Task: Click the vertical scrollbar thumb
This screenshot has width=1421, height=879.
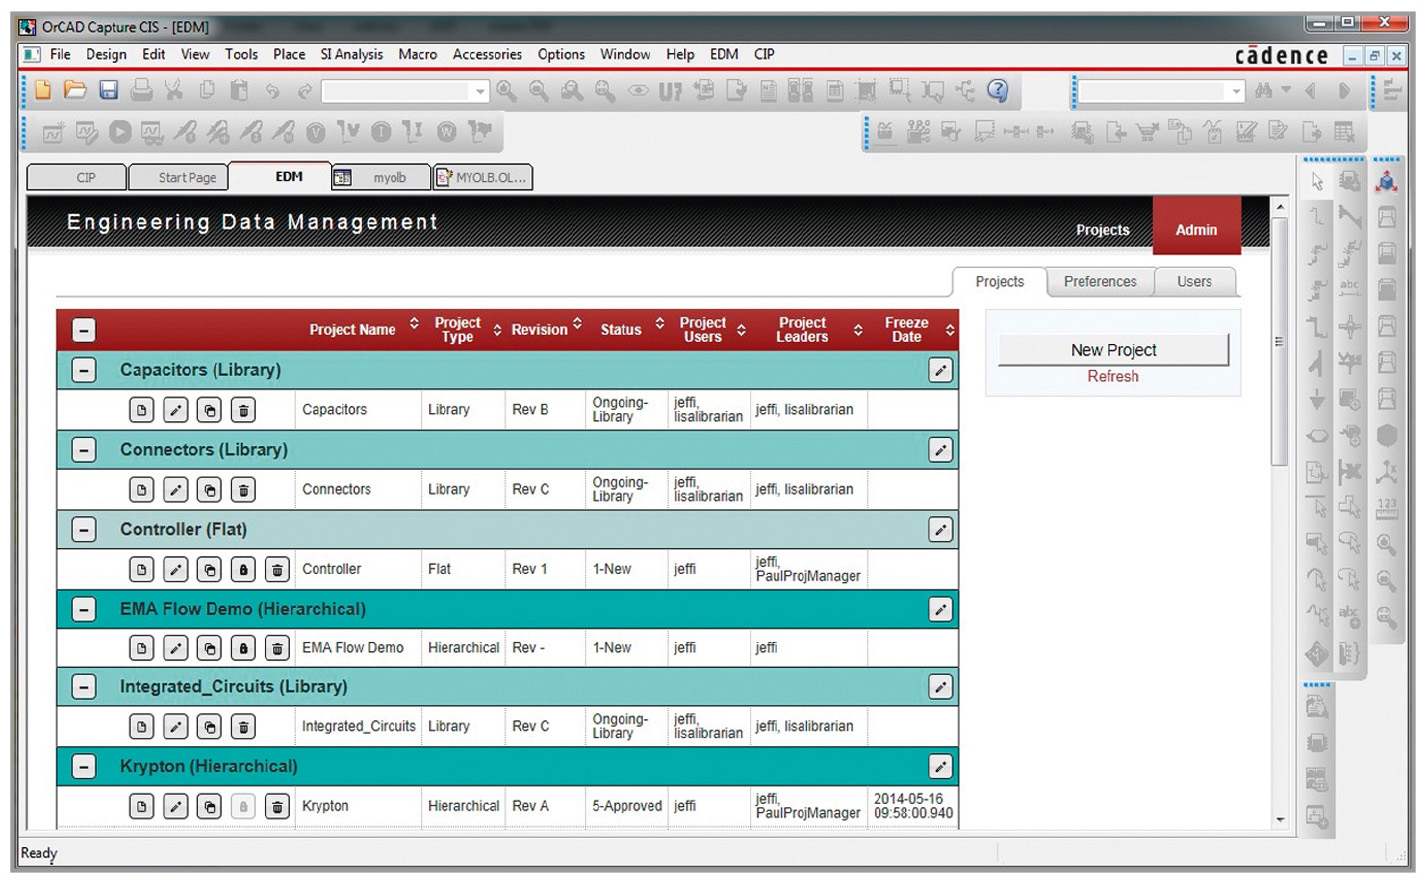Action: pyautogui.click(x=1279, y=341)
